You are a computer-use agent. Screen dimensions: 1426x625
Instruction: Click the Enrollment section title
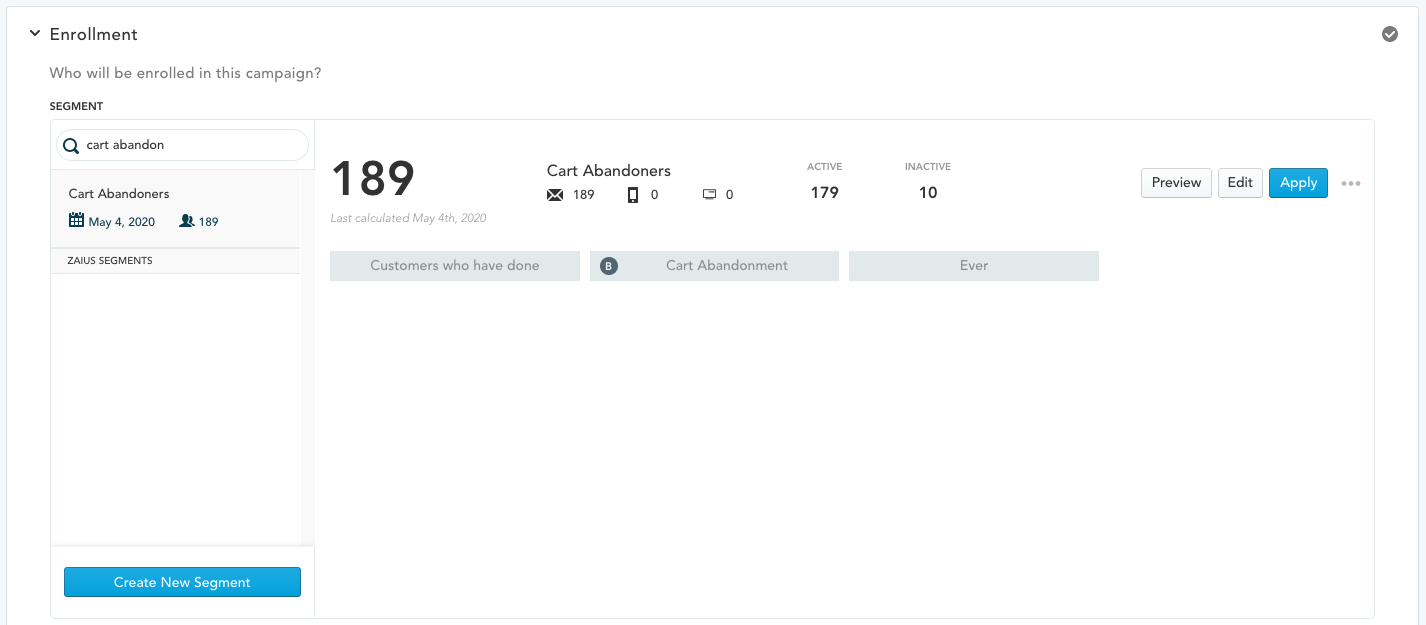click(94, 34)
